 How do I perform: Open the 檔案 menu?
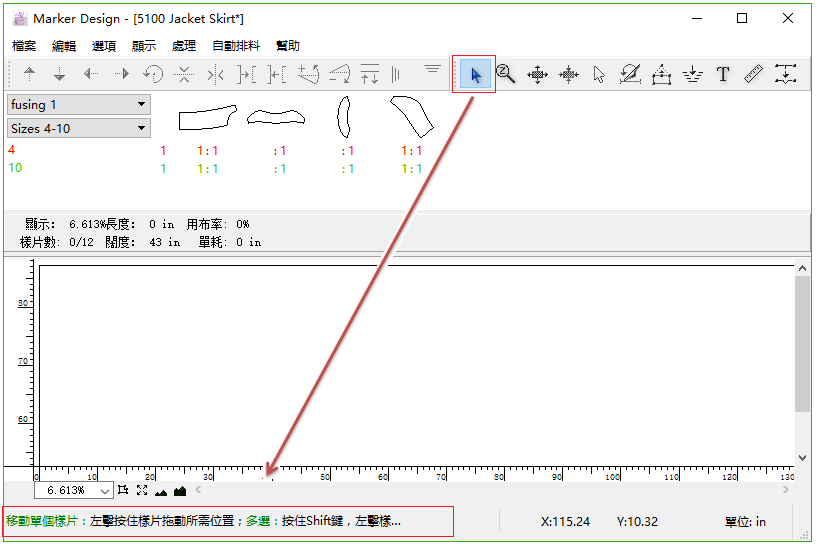24,46
